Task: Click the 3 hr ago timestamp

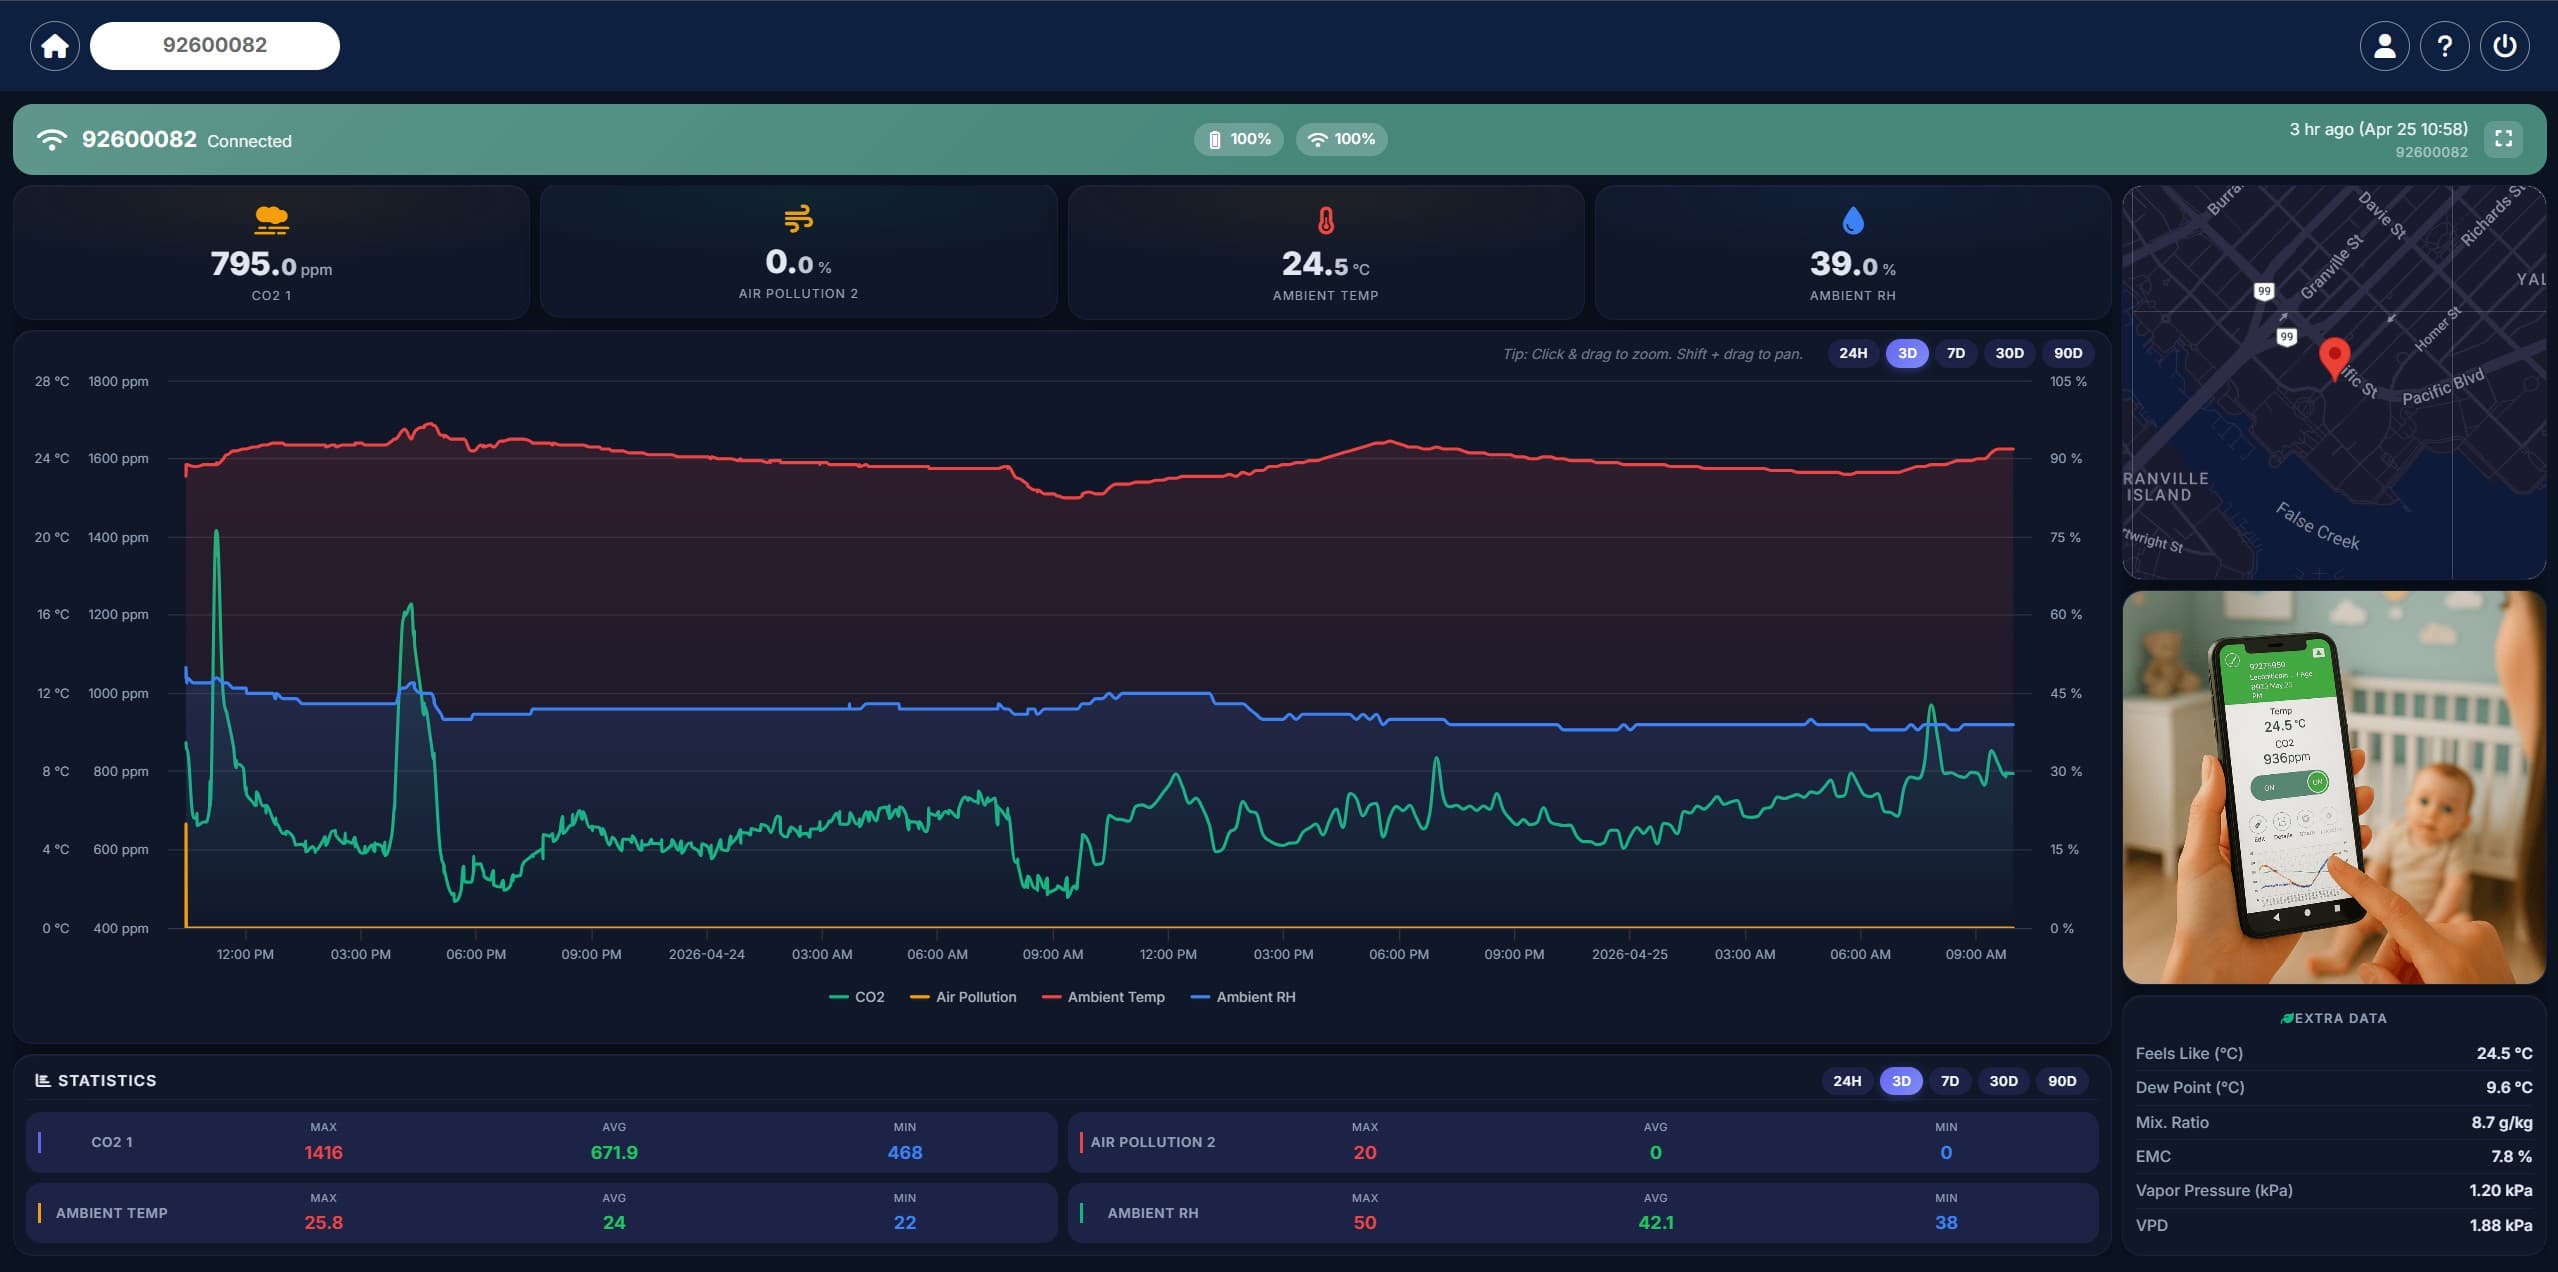Action: (x=2378, y=129)
